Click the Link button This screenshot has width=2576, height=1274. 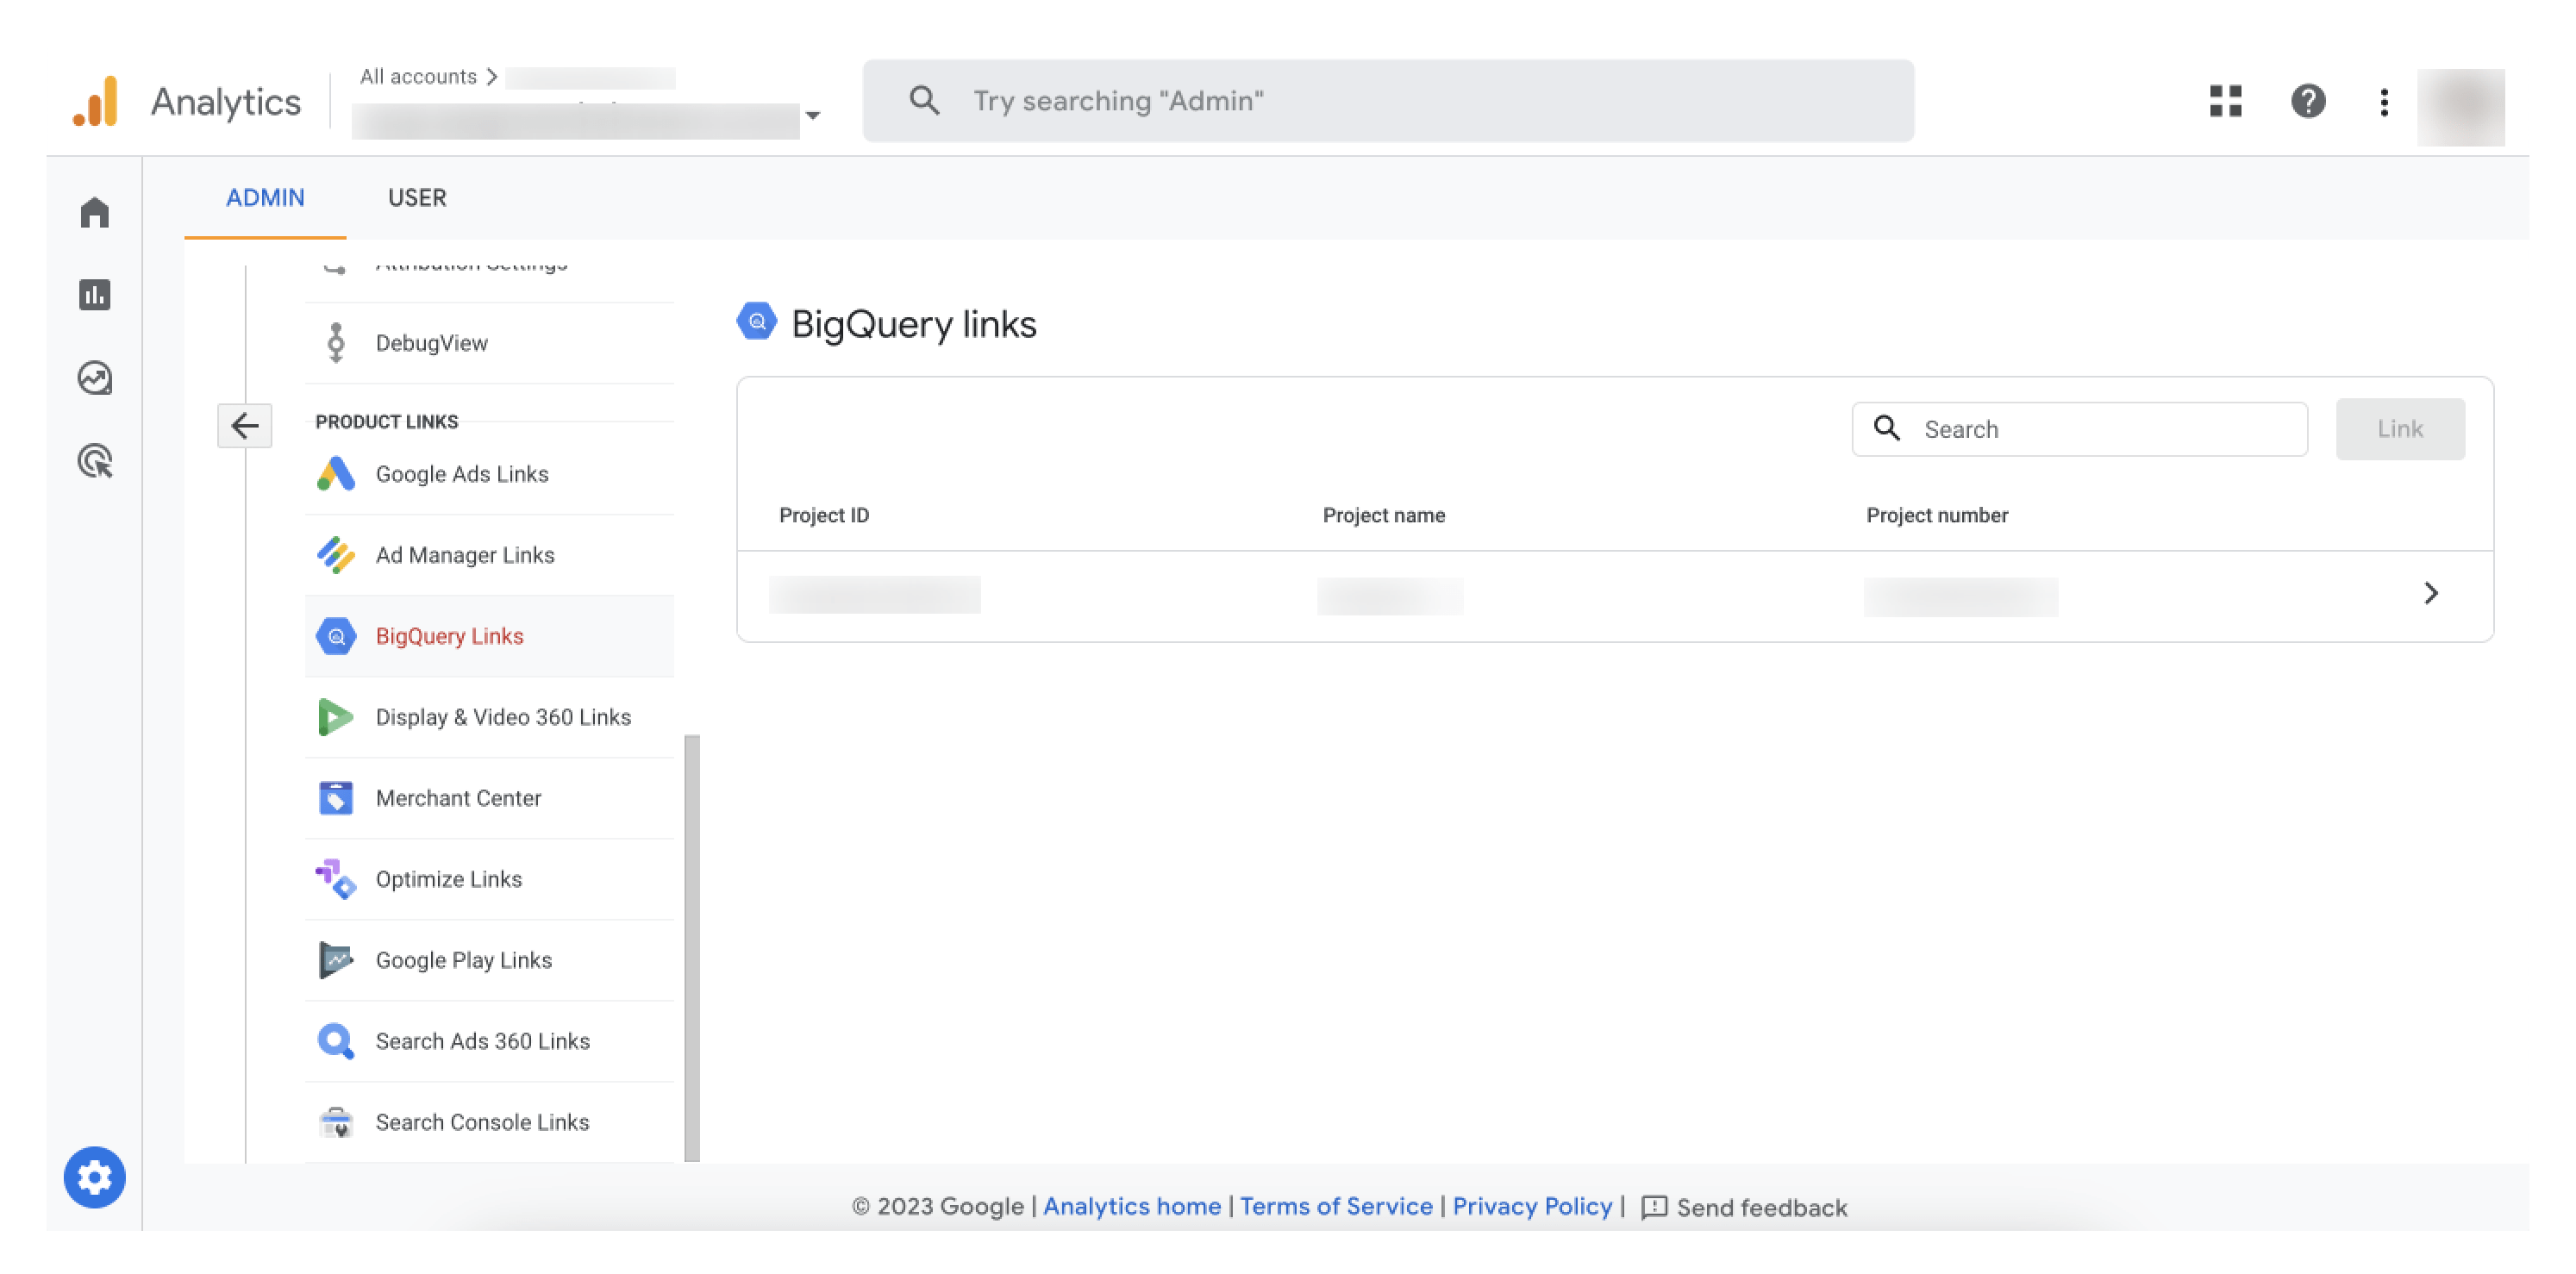coord(2399,428)
